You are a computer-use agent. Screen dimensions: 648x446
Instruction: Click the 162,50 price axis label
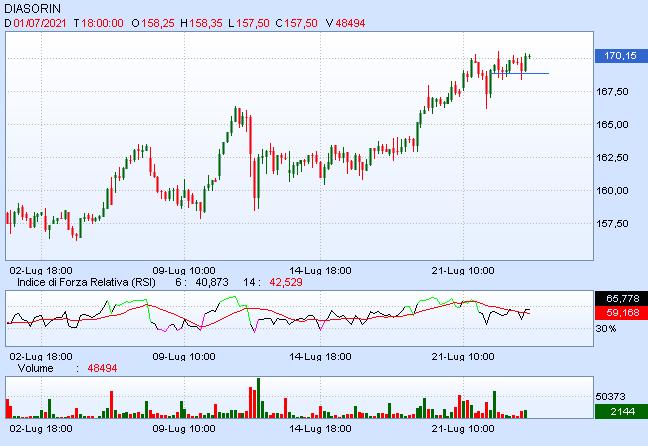click(612, 157)
